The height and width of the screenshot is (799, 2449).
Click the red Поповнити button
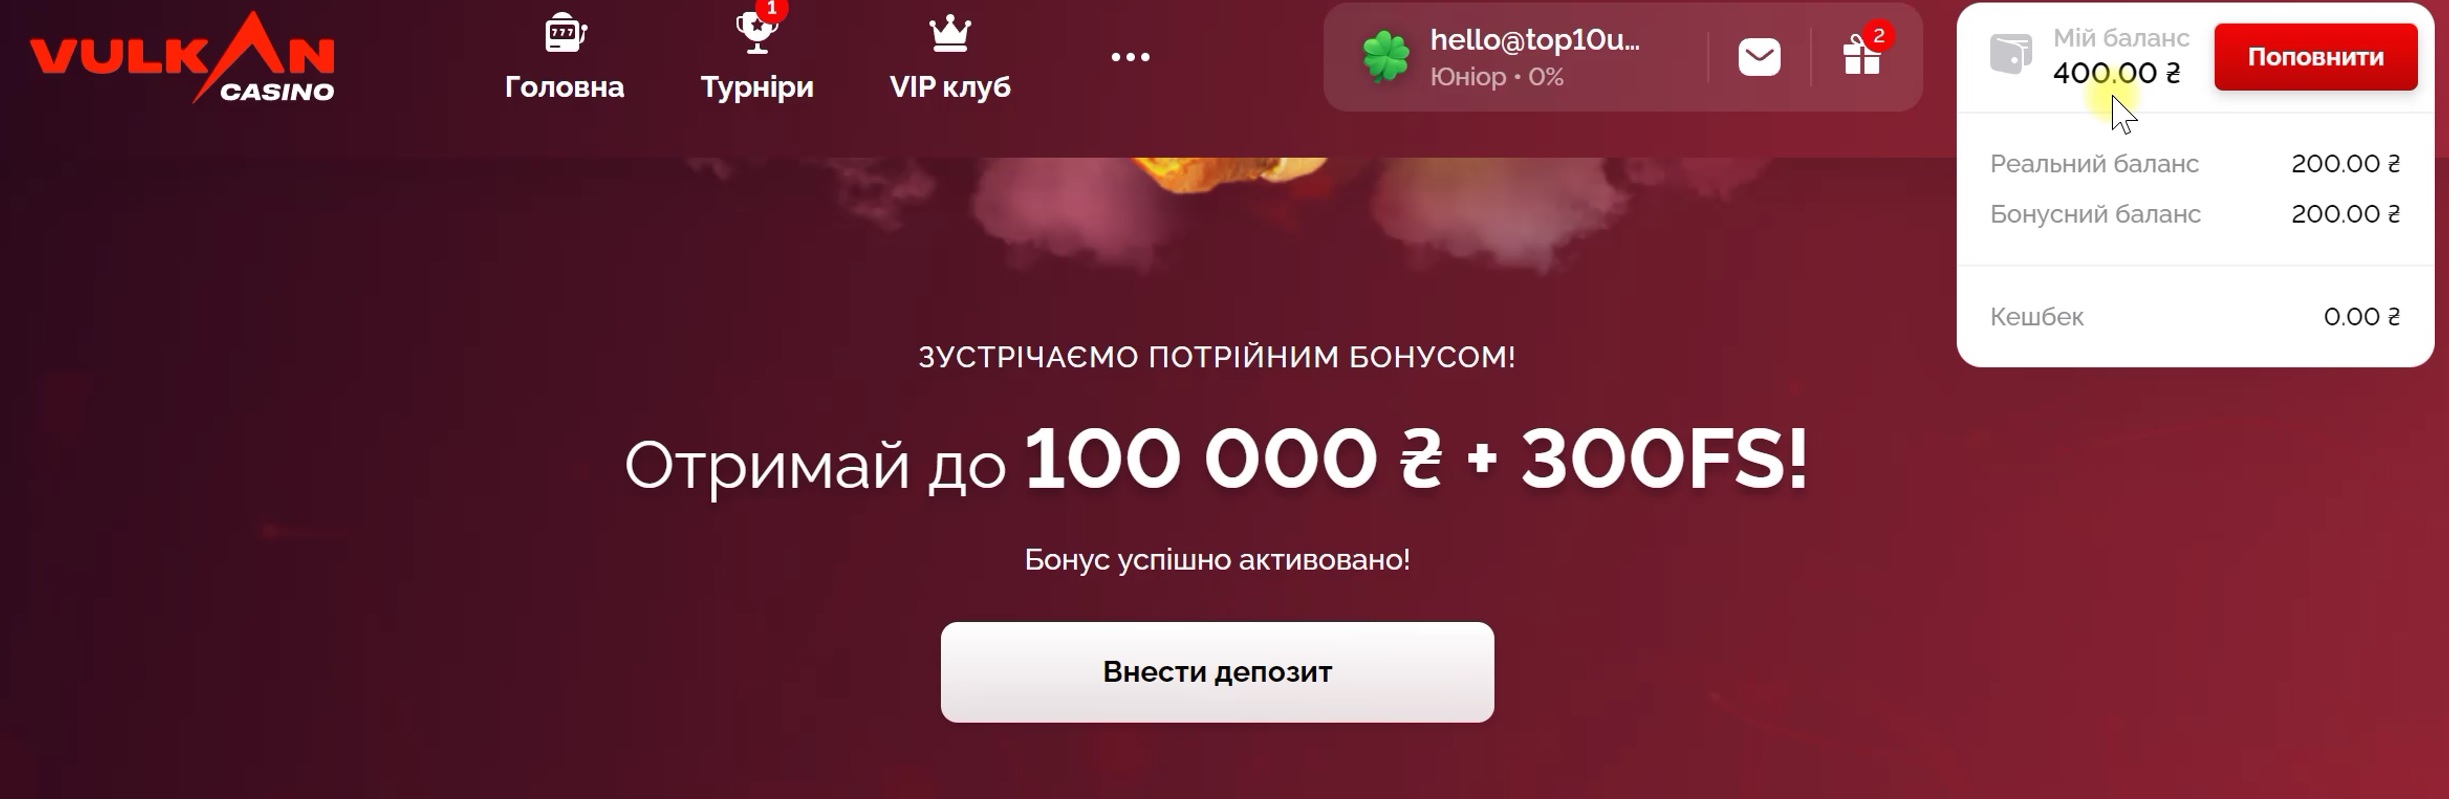pyautogui.click(x=2315, y=57)
